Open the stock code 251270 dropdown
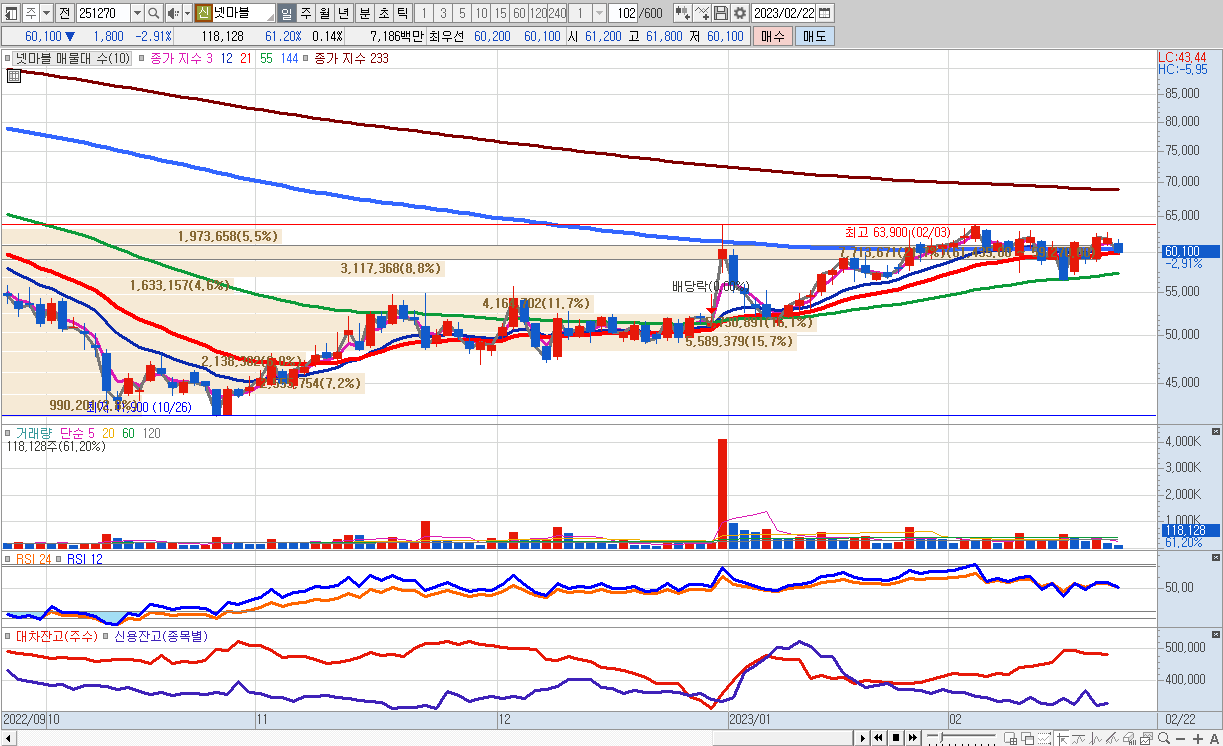Viewport: 1223px width, 746px height. (x=137, y=13)
